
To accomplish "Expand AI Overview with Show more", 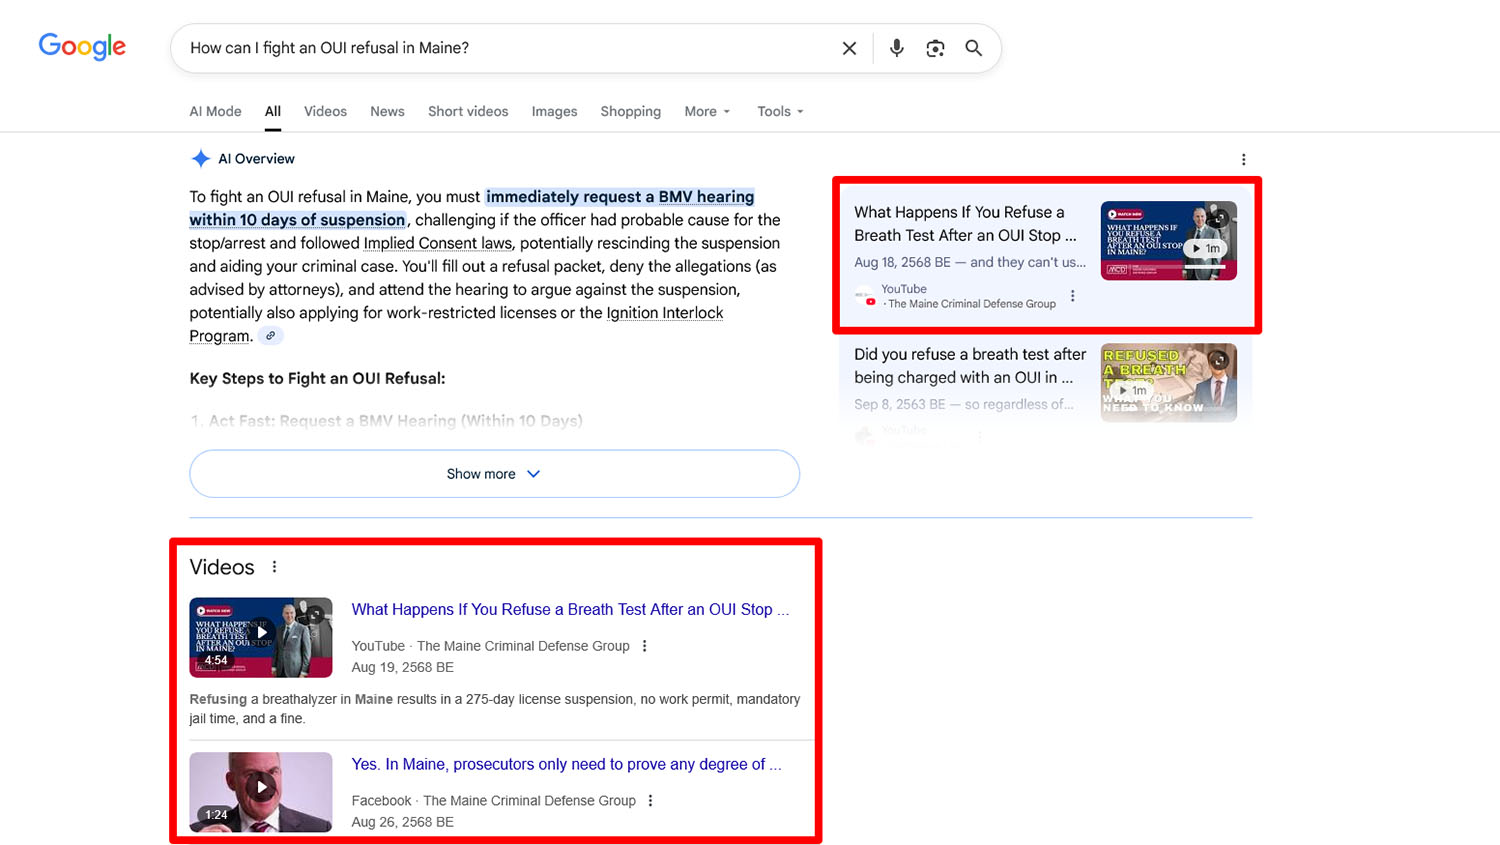I will (x=494, y=474).
